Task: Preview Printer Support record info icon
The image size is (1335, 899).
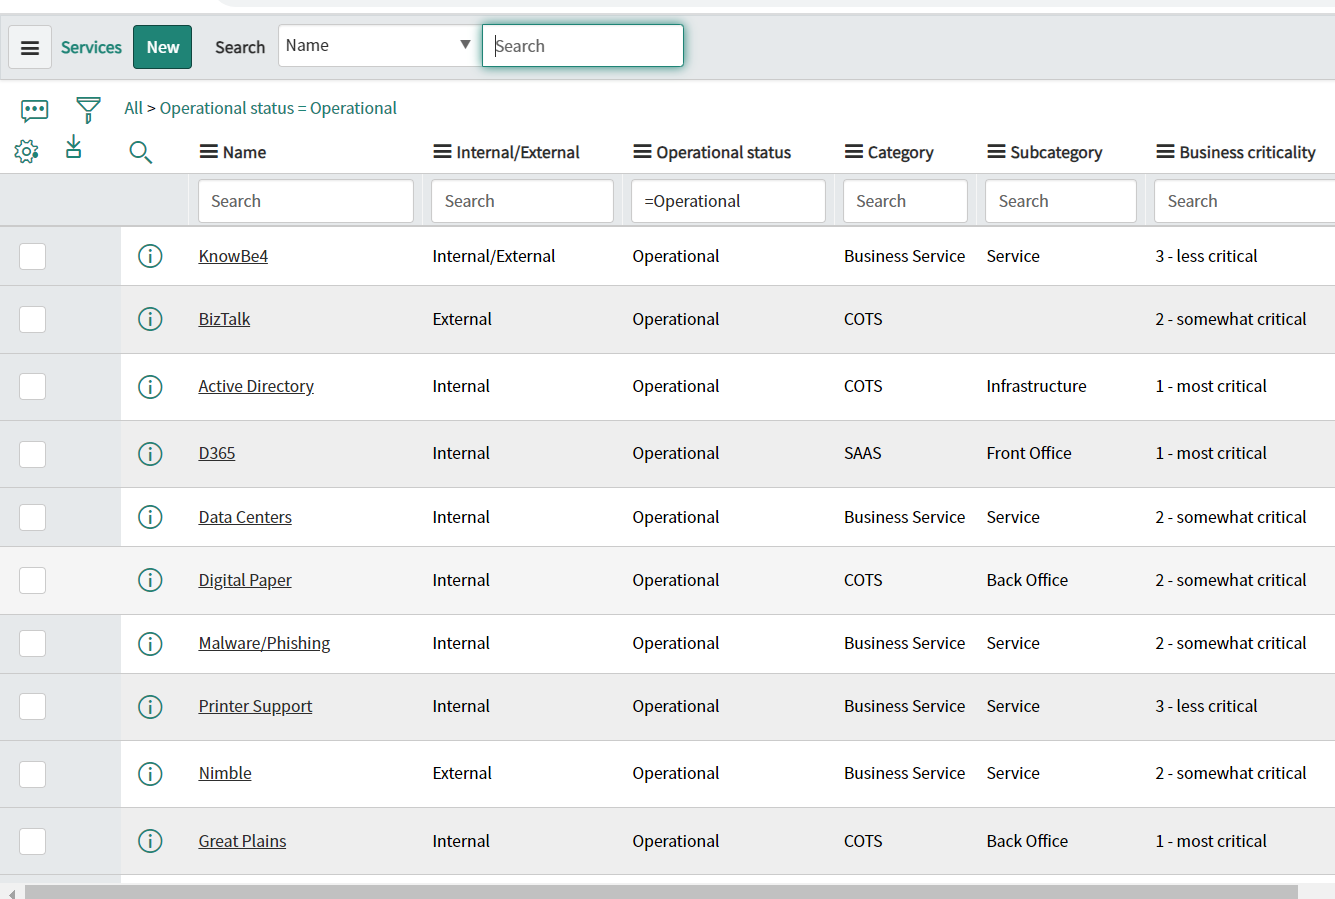Action: [x=150, y=706]
